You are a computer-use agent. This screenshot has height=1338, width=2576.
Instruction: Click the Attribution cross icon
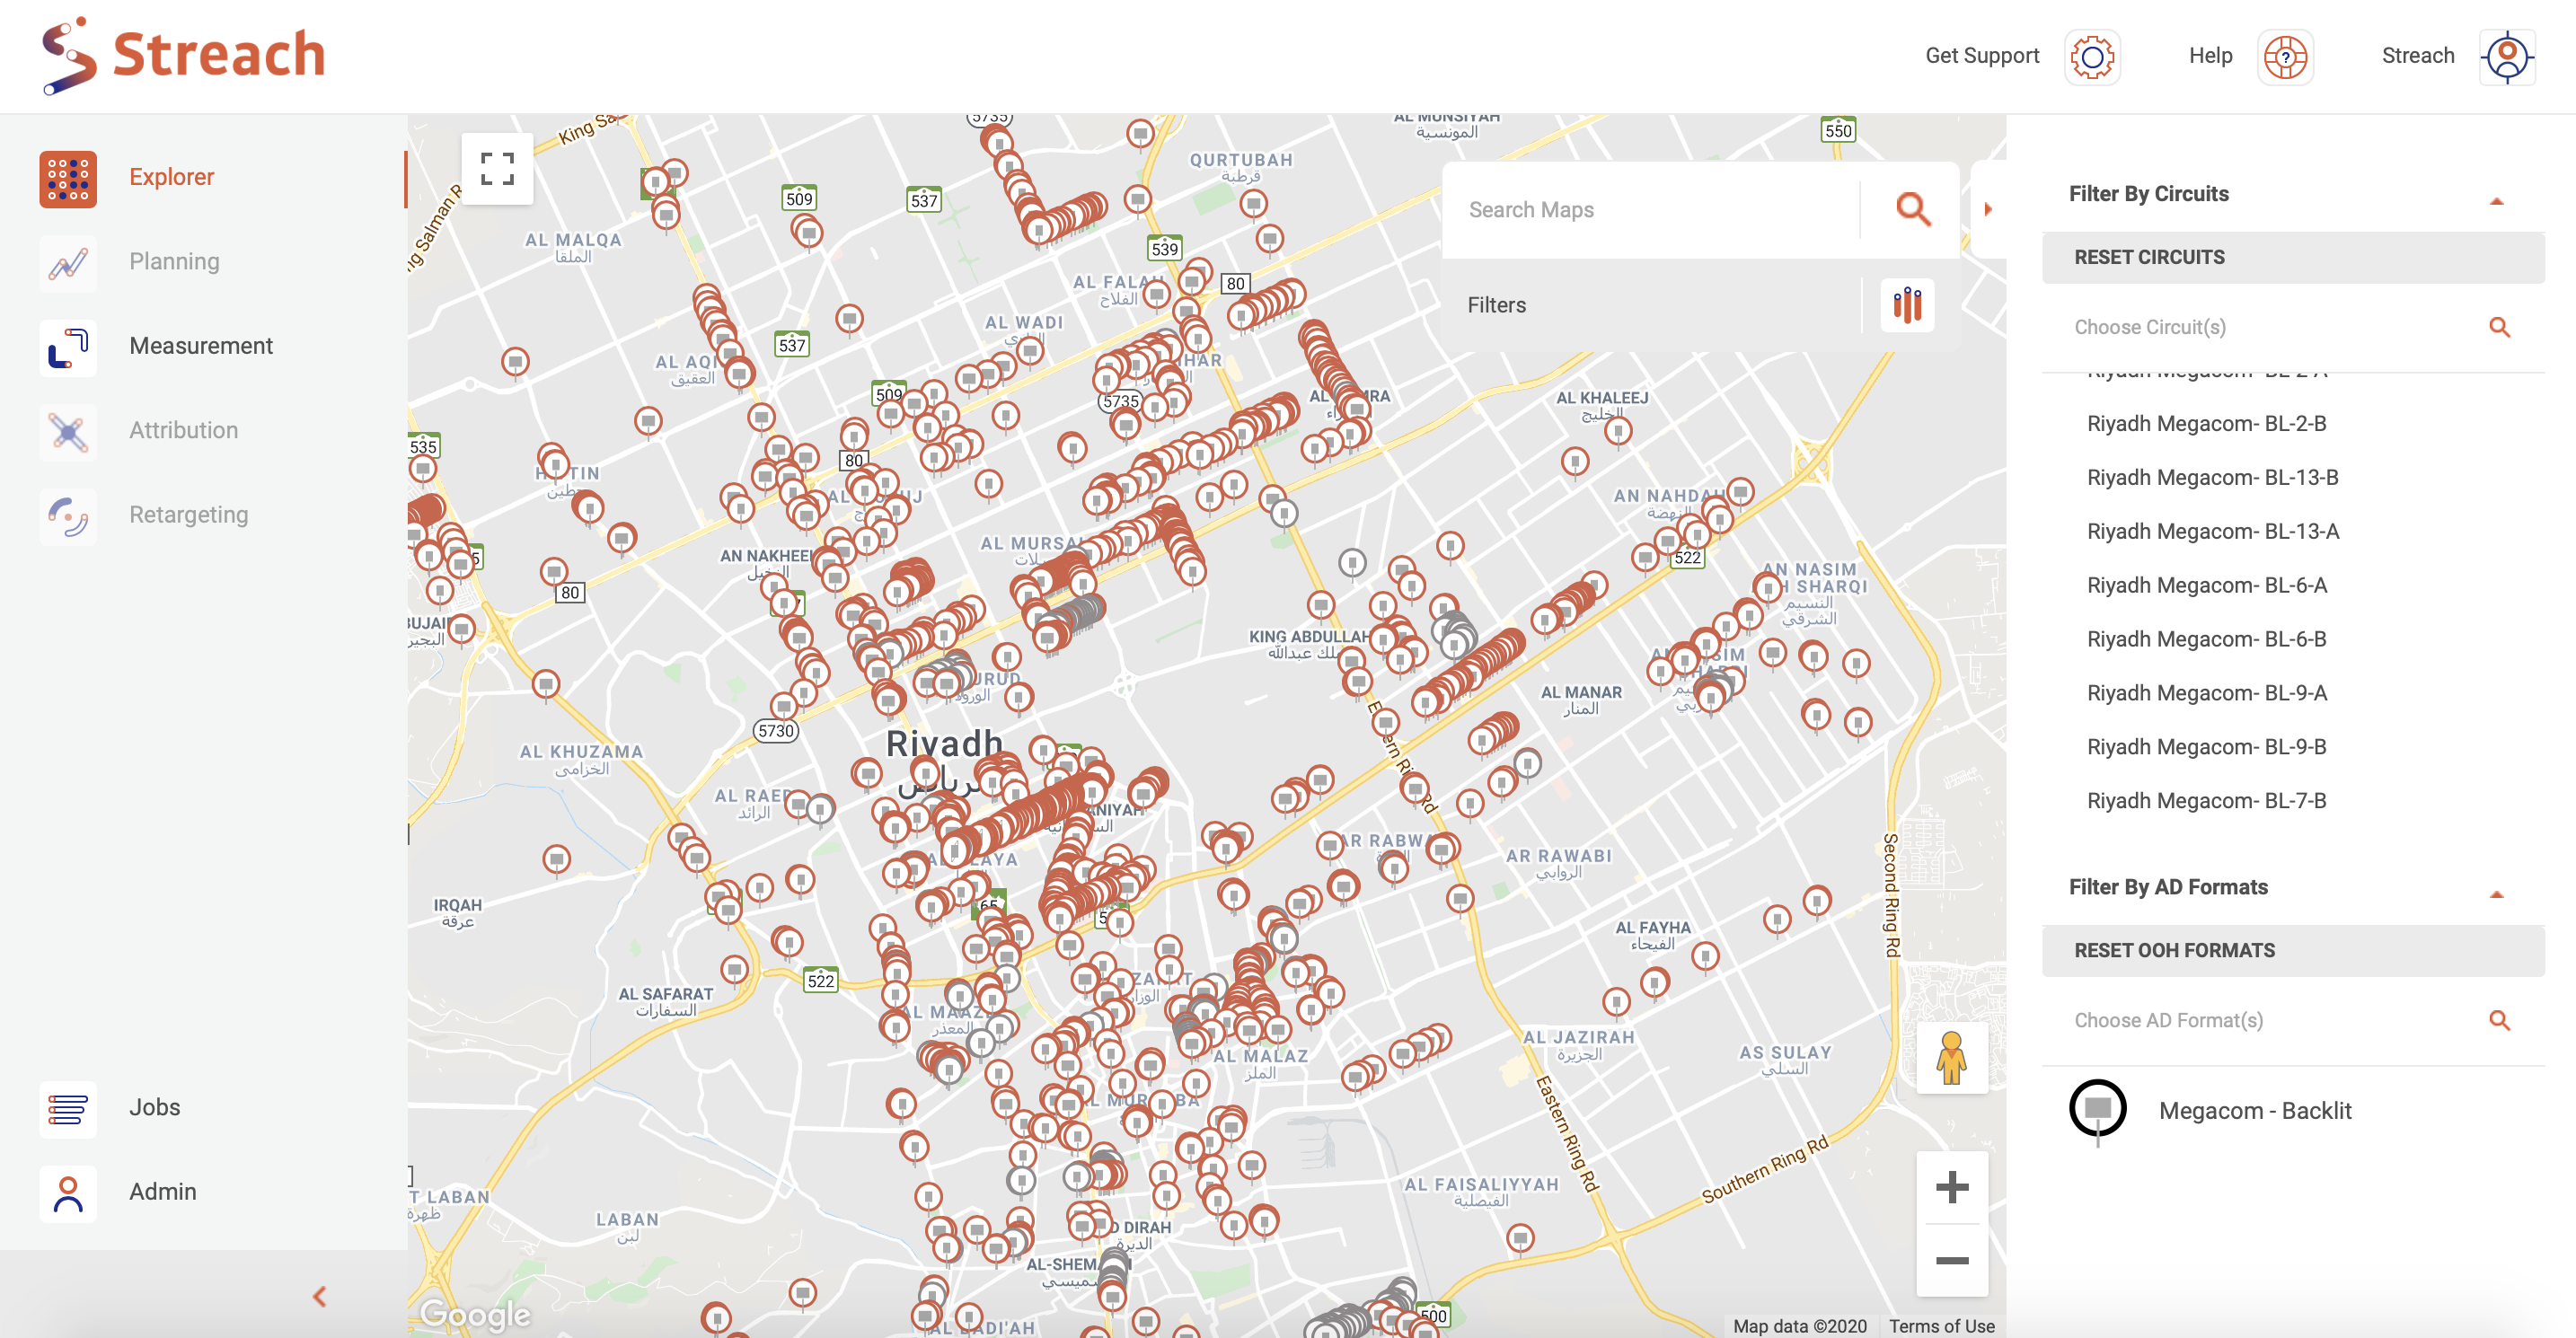(x=68, y=432)
